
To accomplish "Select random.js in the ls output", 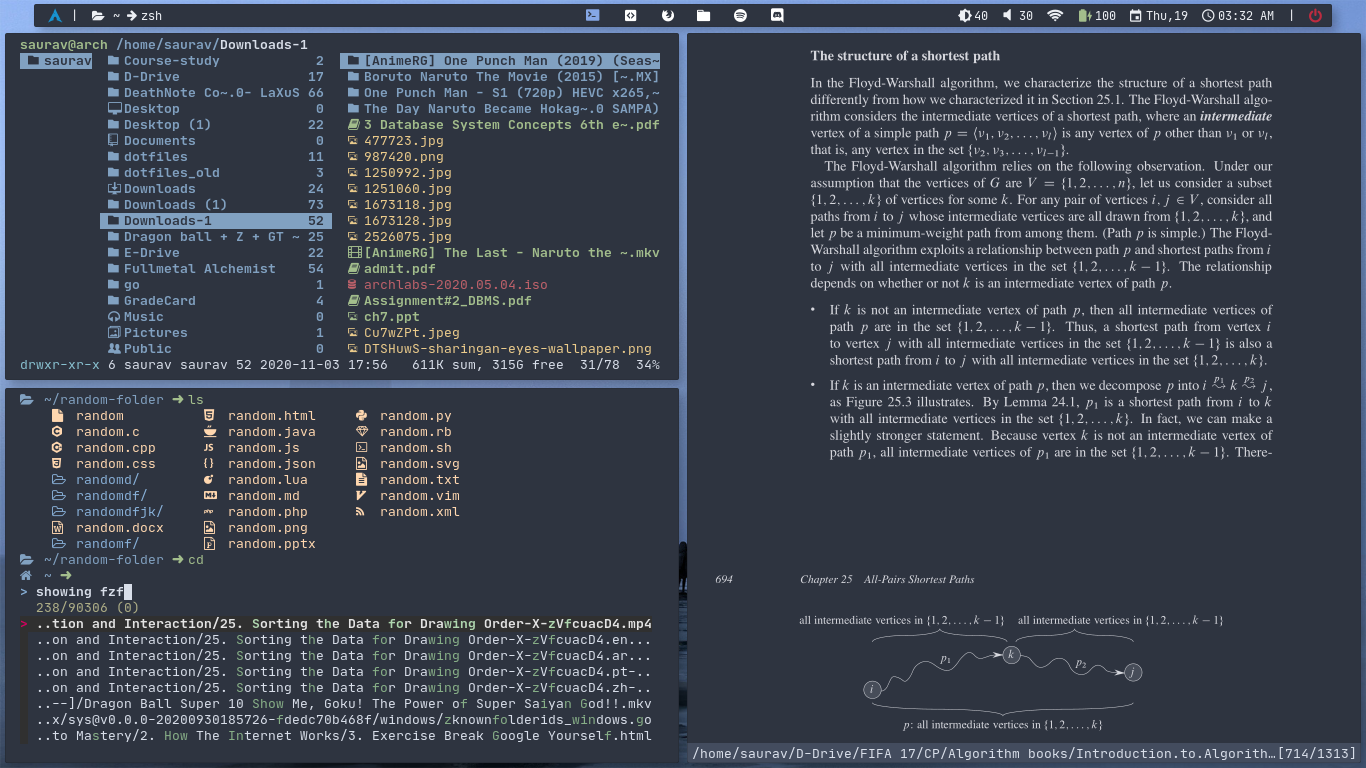I will pos(264,448).
